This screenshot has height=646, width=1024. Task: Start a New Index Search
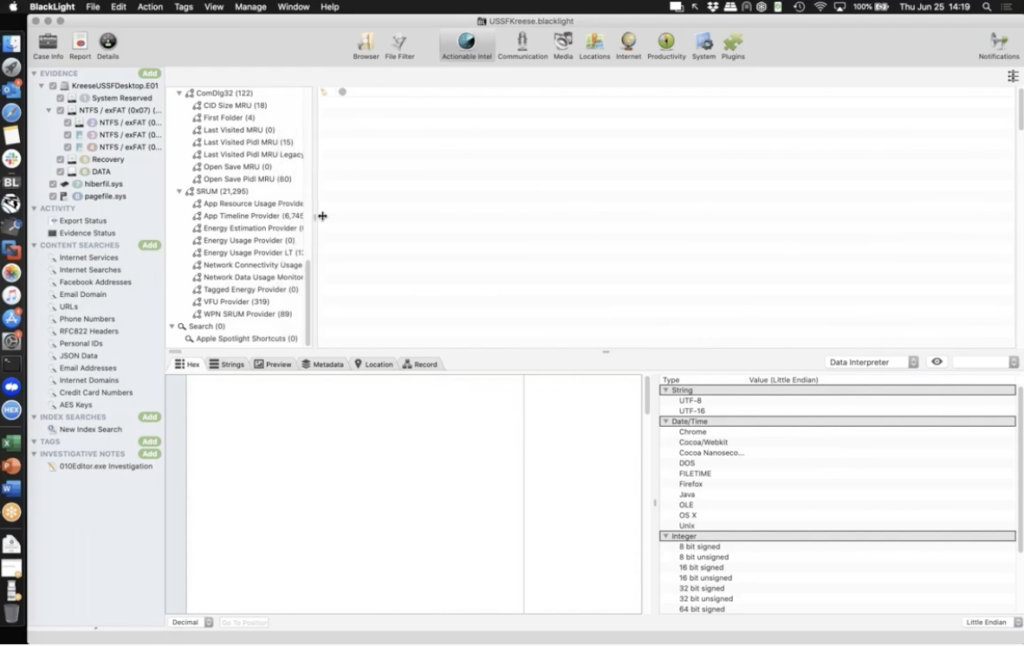click(x=90, y=430)
